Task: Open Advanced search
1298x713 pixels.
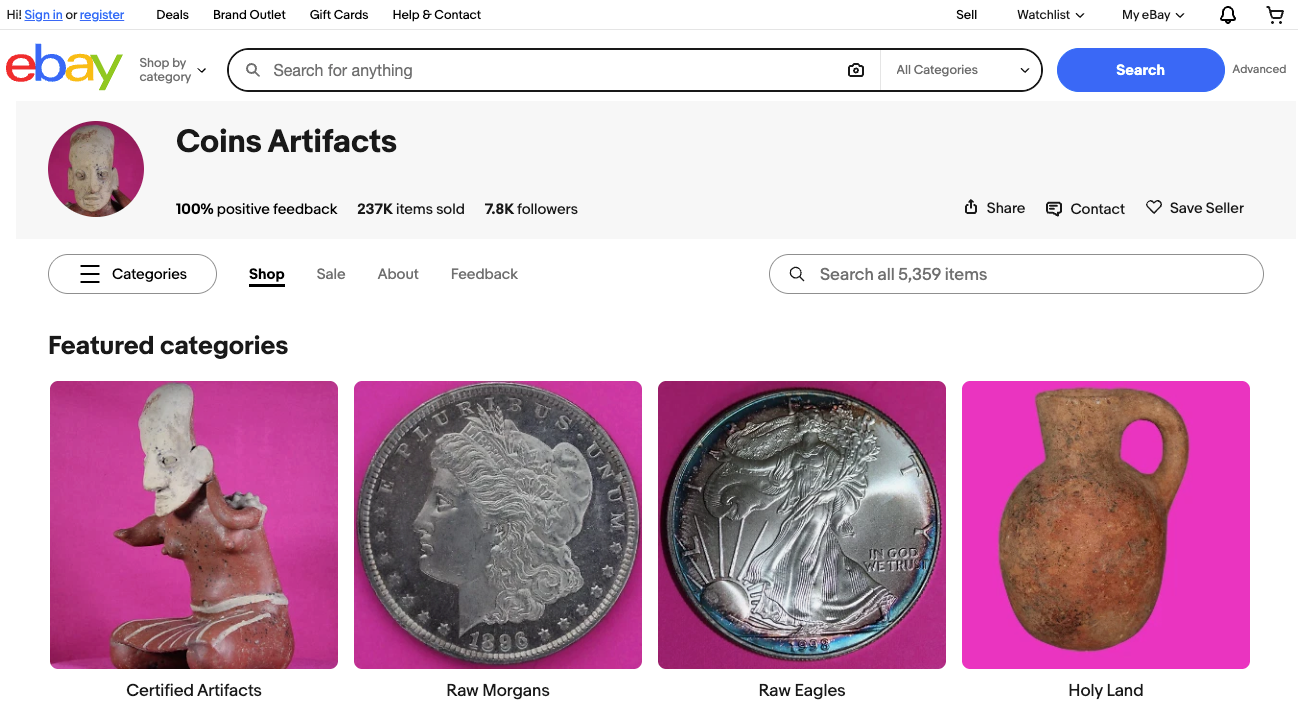Action: coord(1258,69)
